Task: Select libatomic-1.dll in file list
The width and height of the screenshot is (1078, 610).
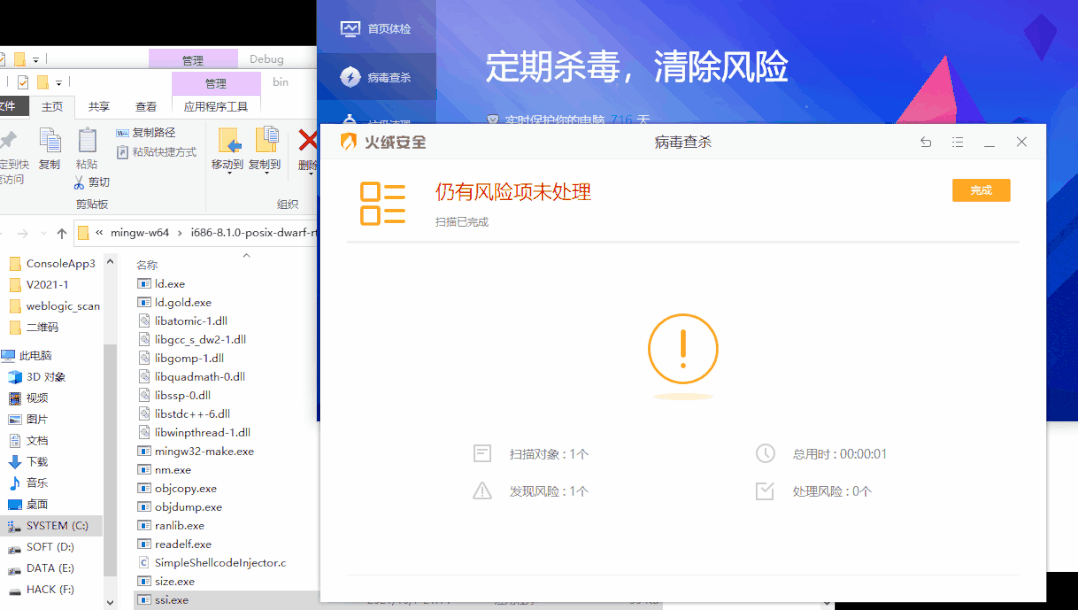Action: (x=183, y=320)
